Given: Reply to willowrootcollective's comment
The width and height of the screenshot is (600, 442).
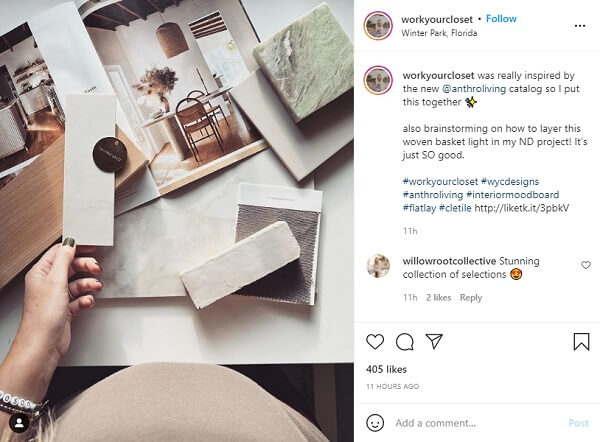Looking at the screenshot, I should [471, 298].
